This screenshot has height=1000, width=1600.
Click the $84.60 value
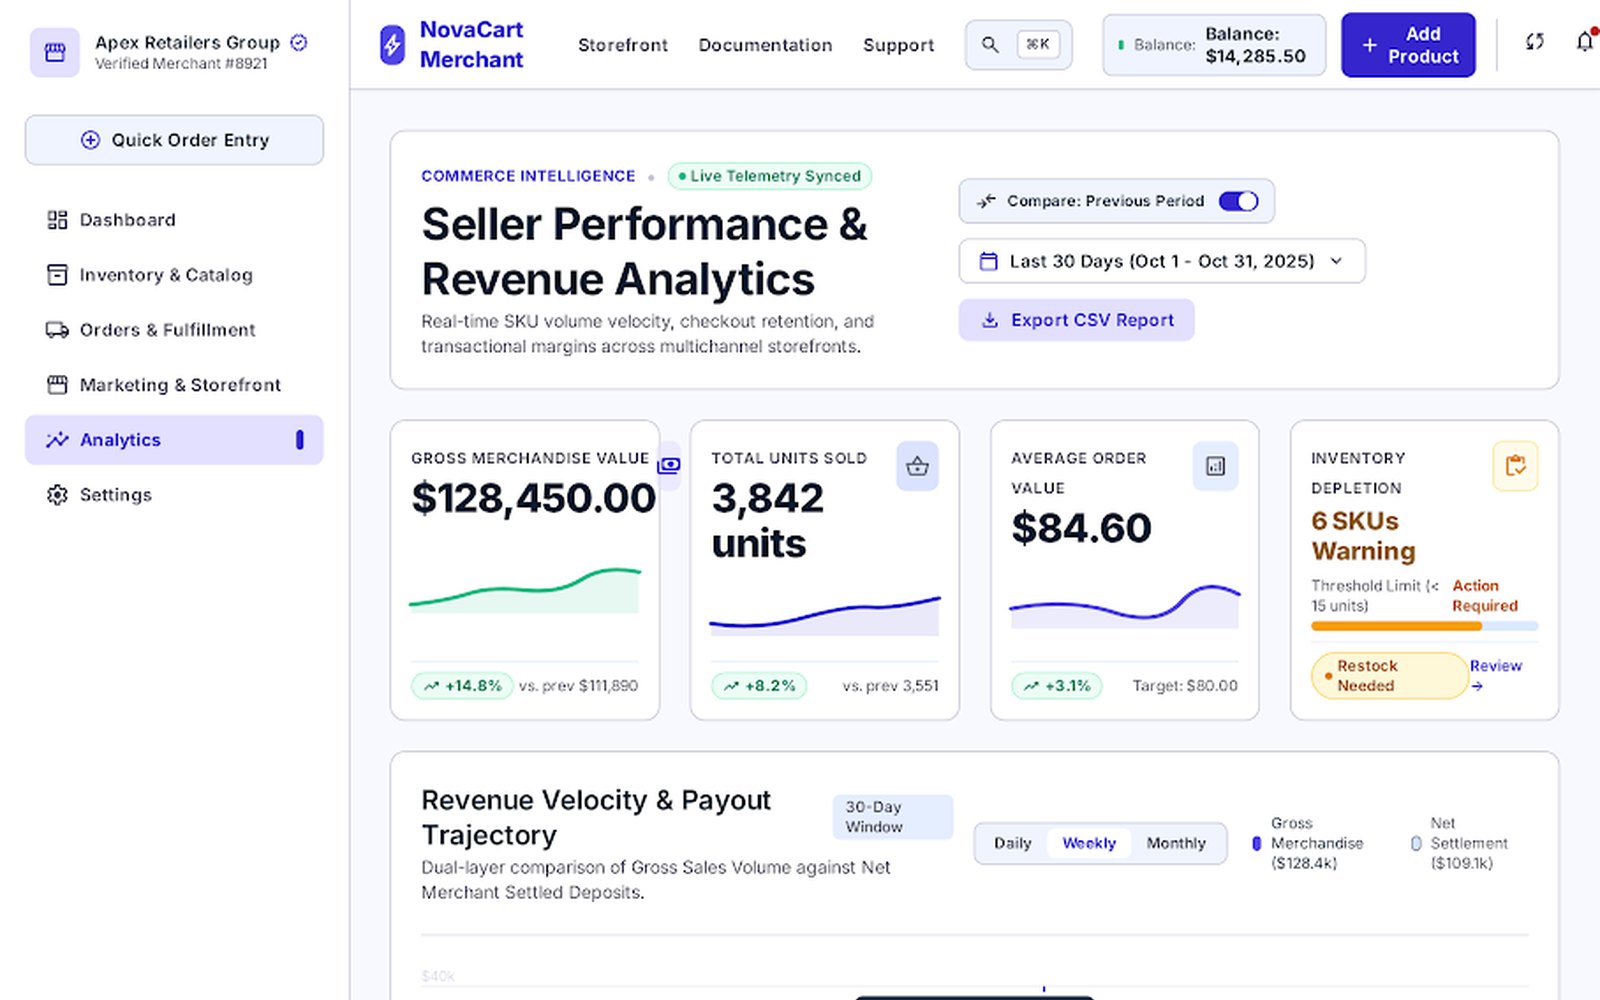[x=1081, y=528]
